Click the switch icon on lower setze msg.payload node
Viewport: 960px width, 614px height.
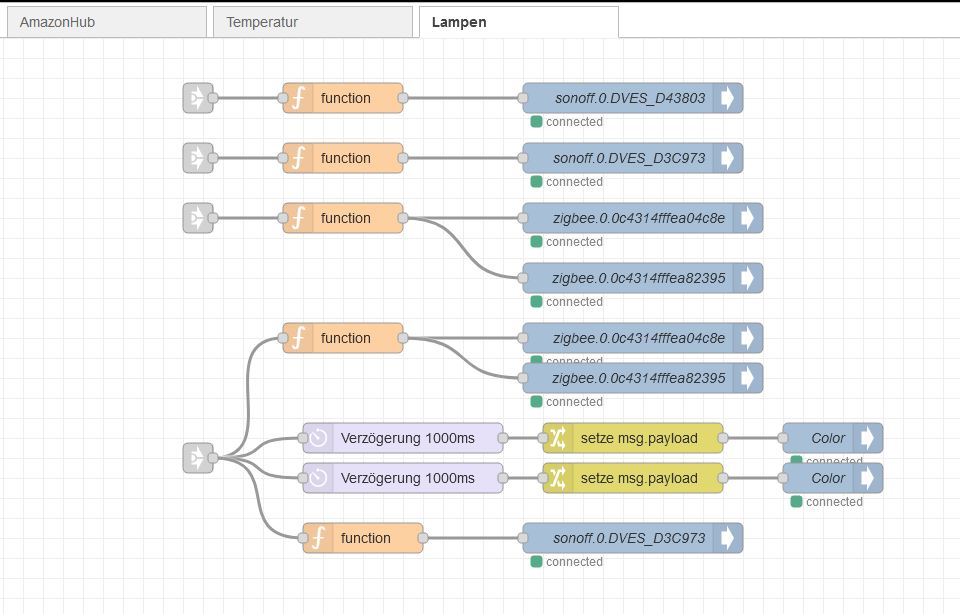pos(559,478)
